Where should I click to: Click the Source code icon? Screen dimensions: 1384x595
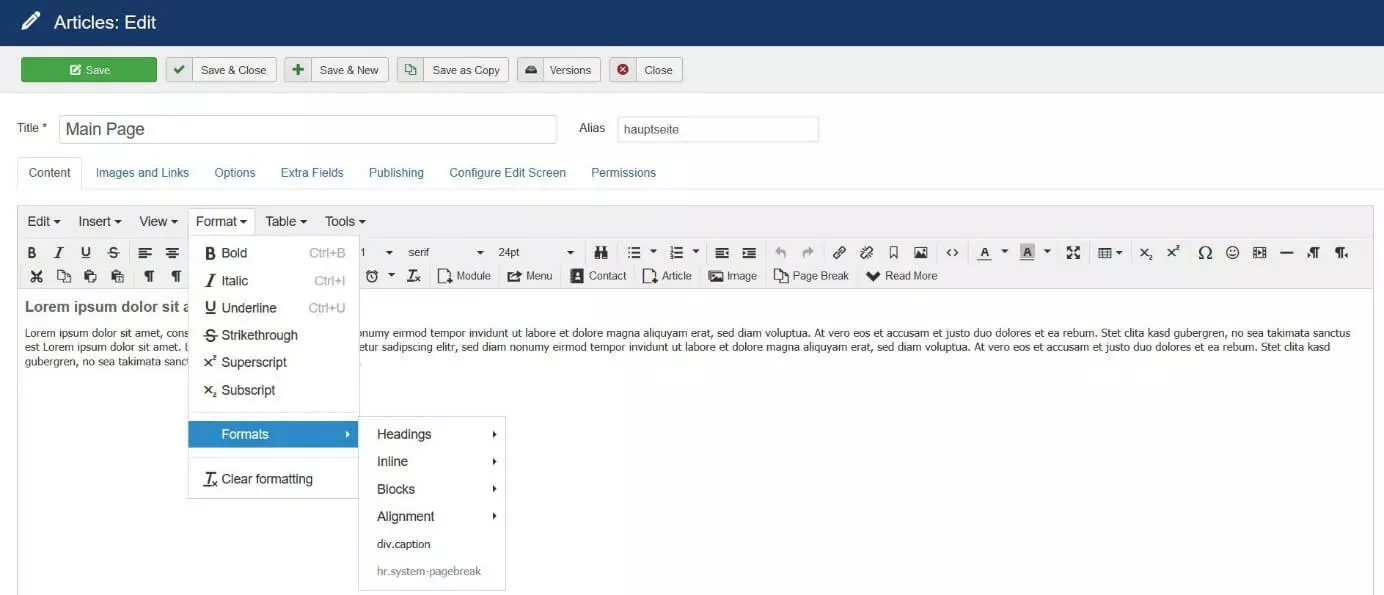[x=952, y=253]
